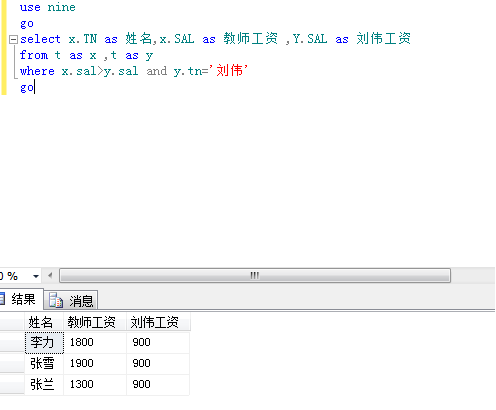Select the salary cell 1300

(95, 385)
